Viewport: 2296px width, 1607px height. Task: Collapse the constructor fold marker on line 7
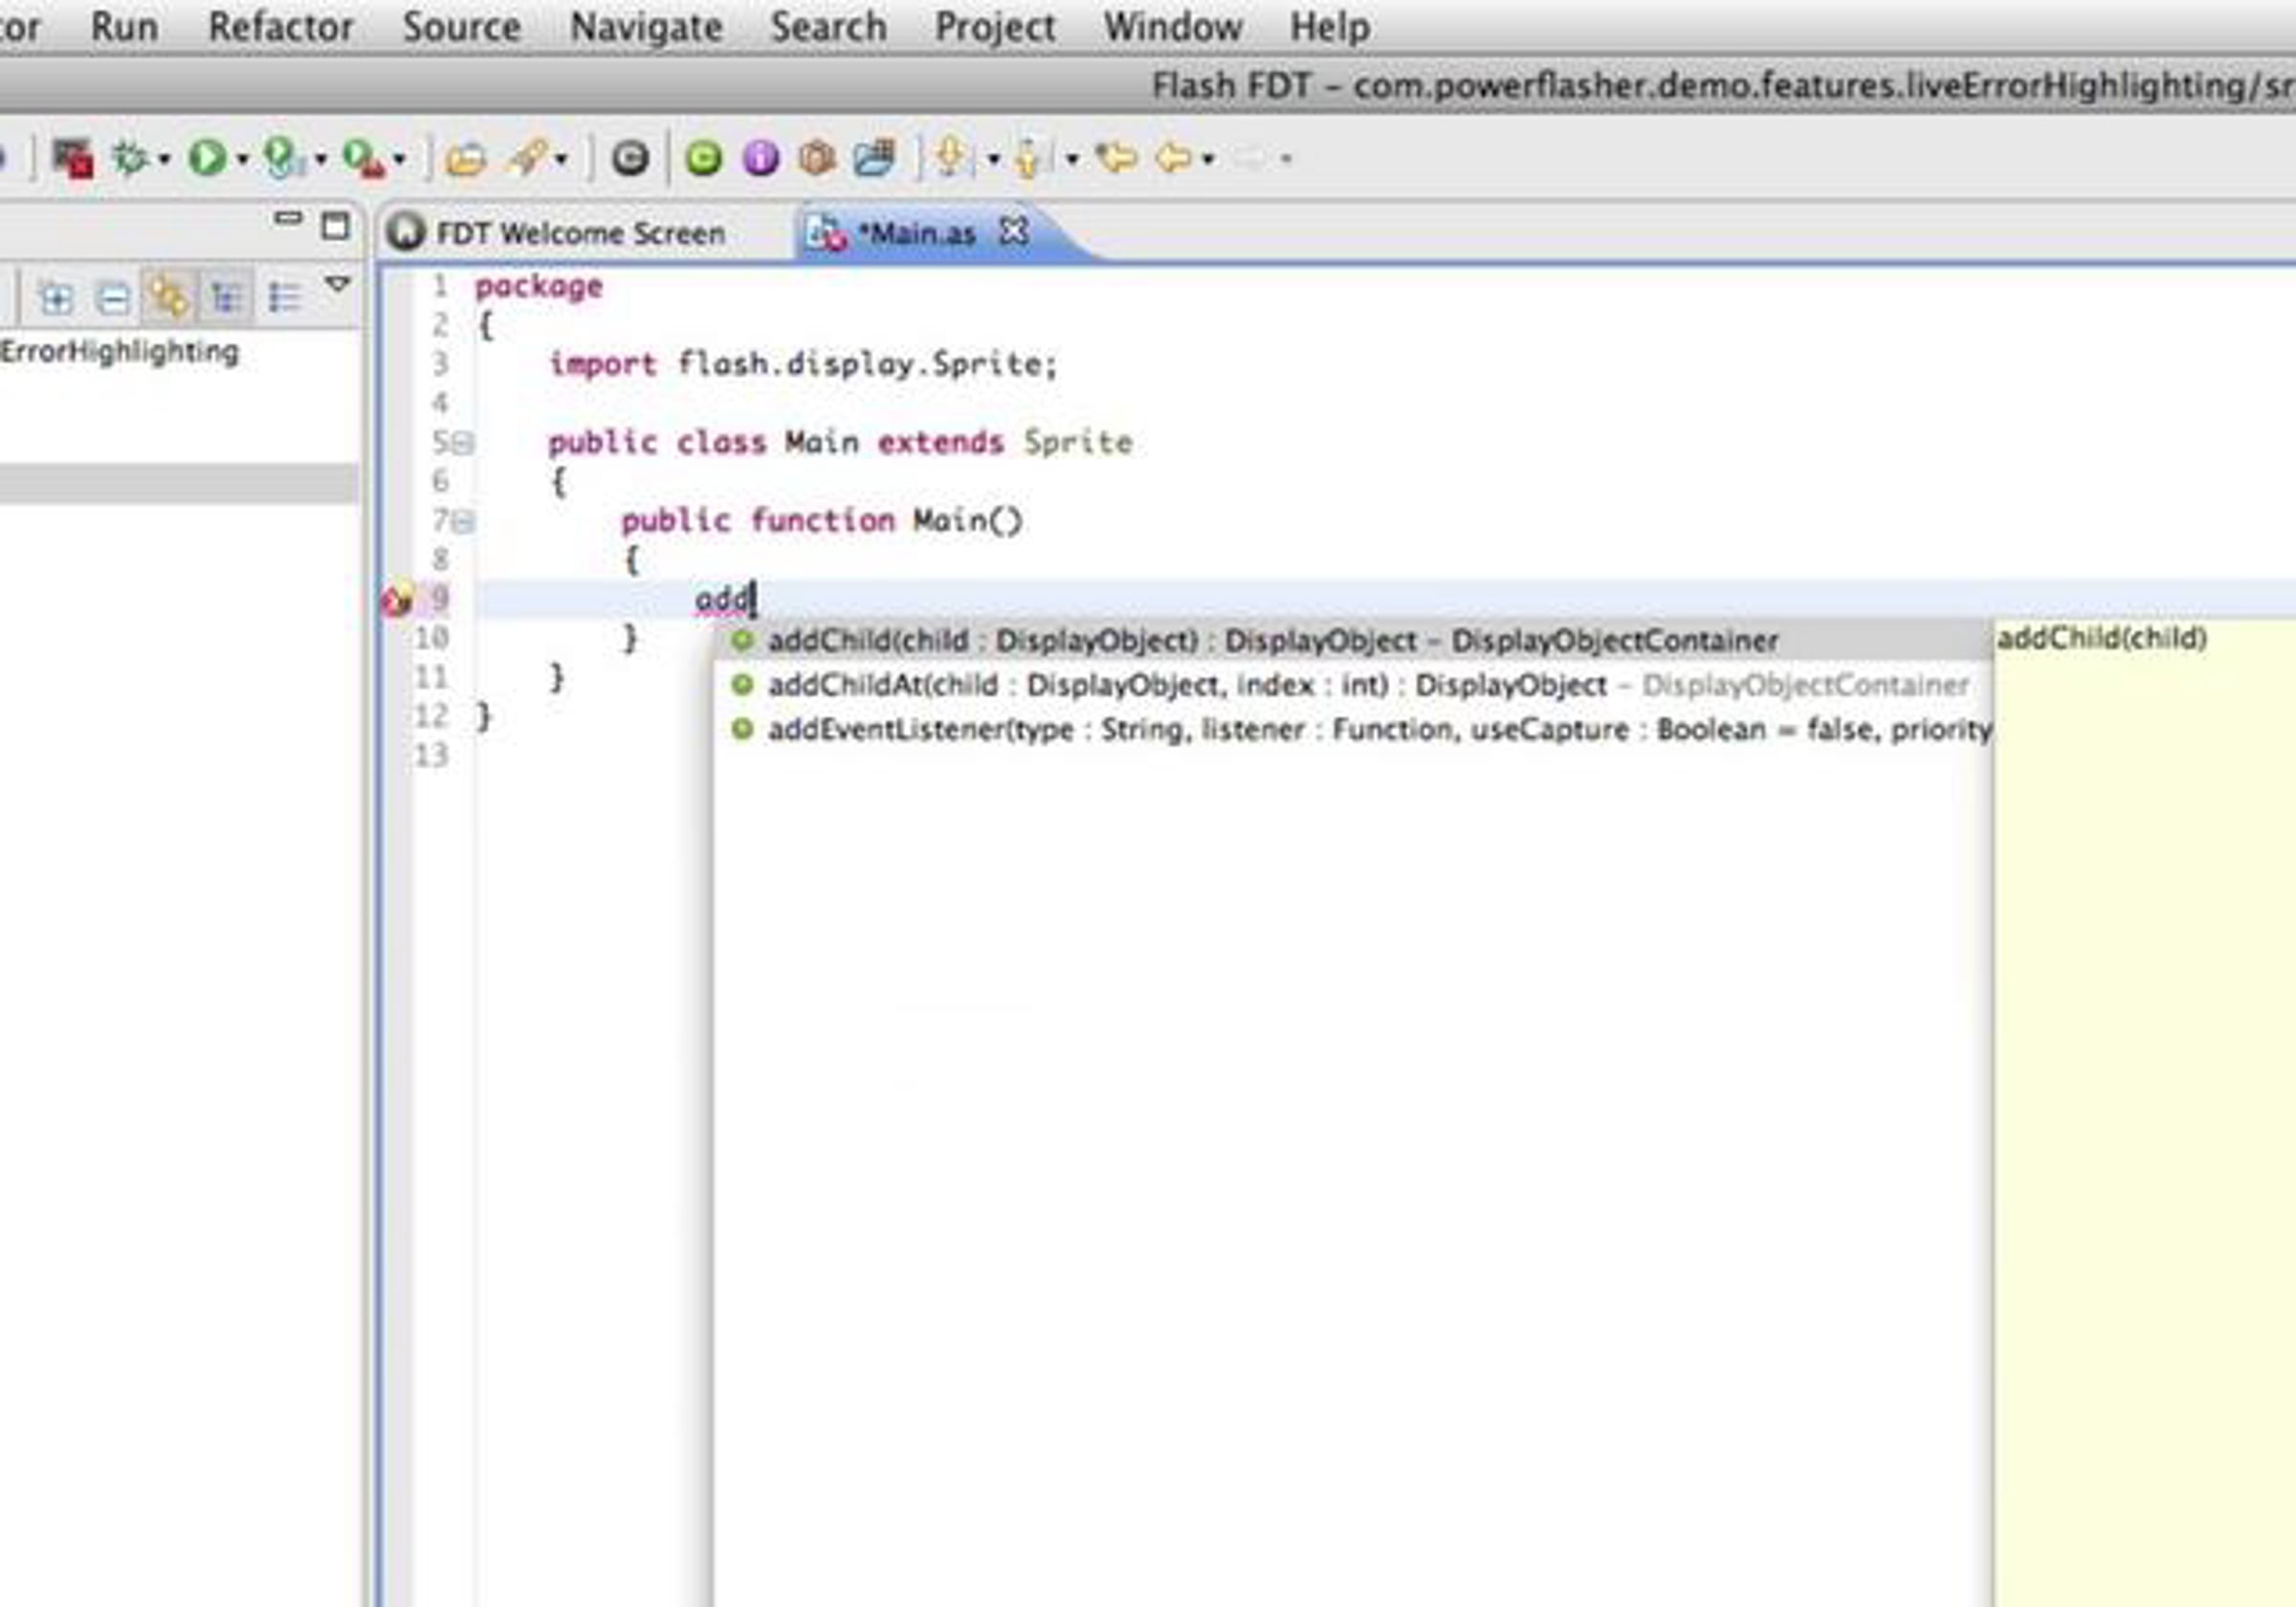point(464,521)
